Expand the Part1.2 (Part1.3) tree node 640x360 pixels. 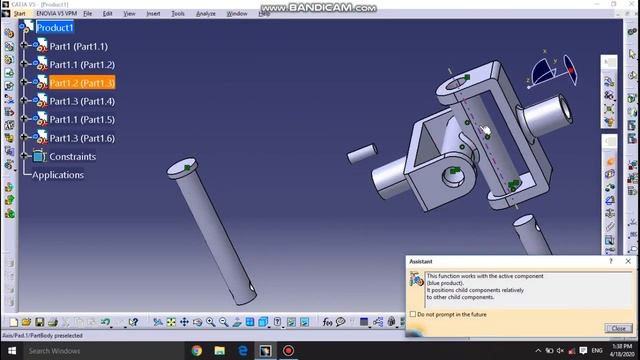(23, 82)
